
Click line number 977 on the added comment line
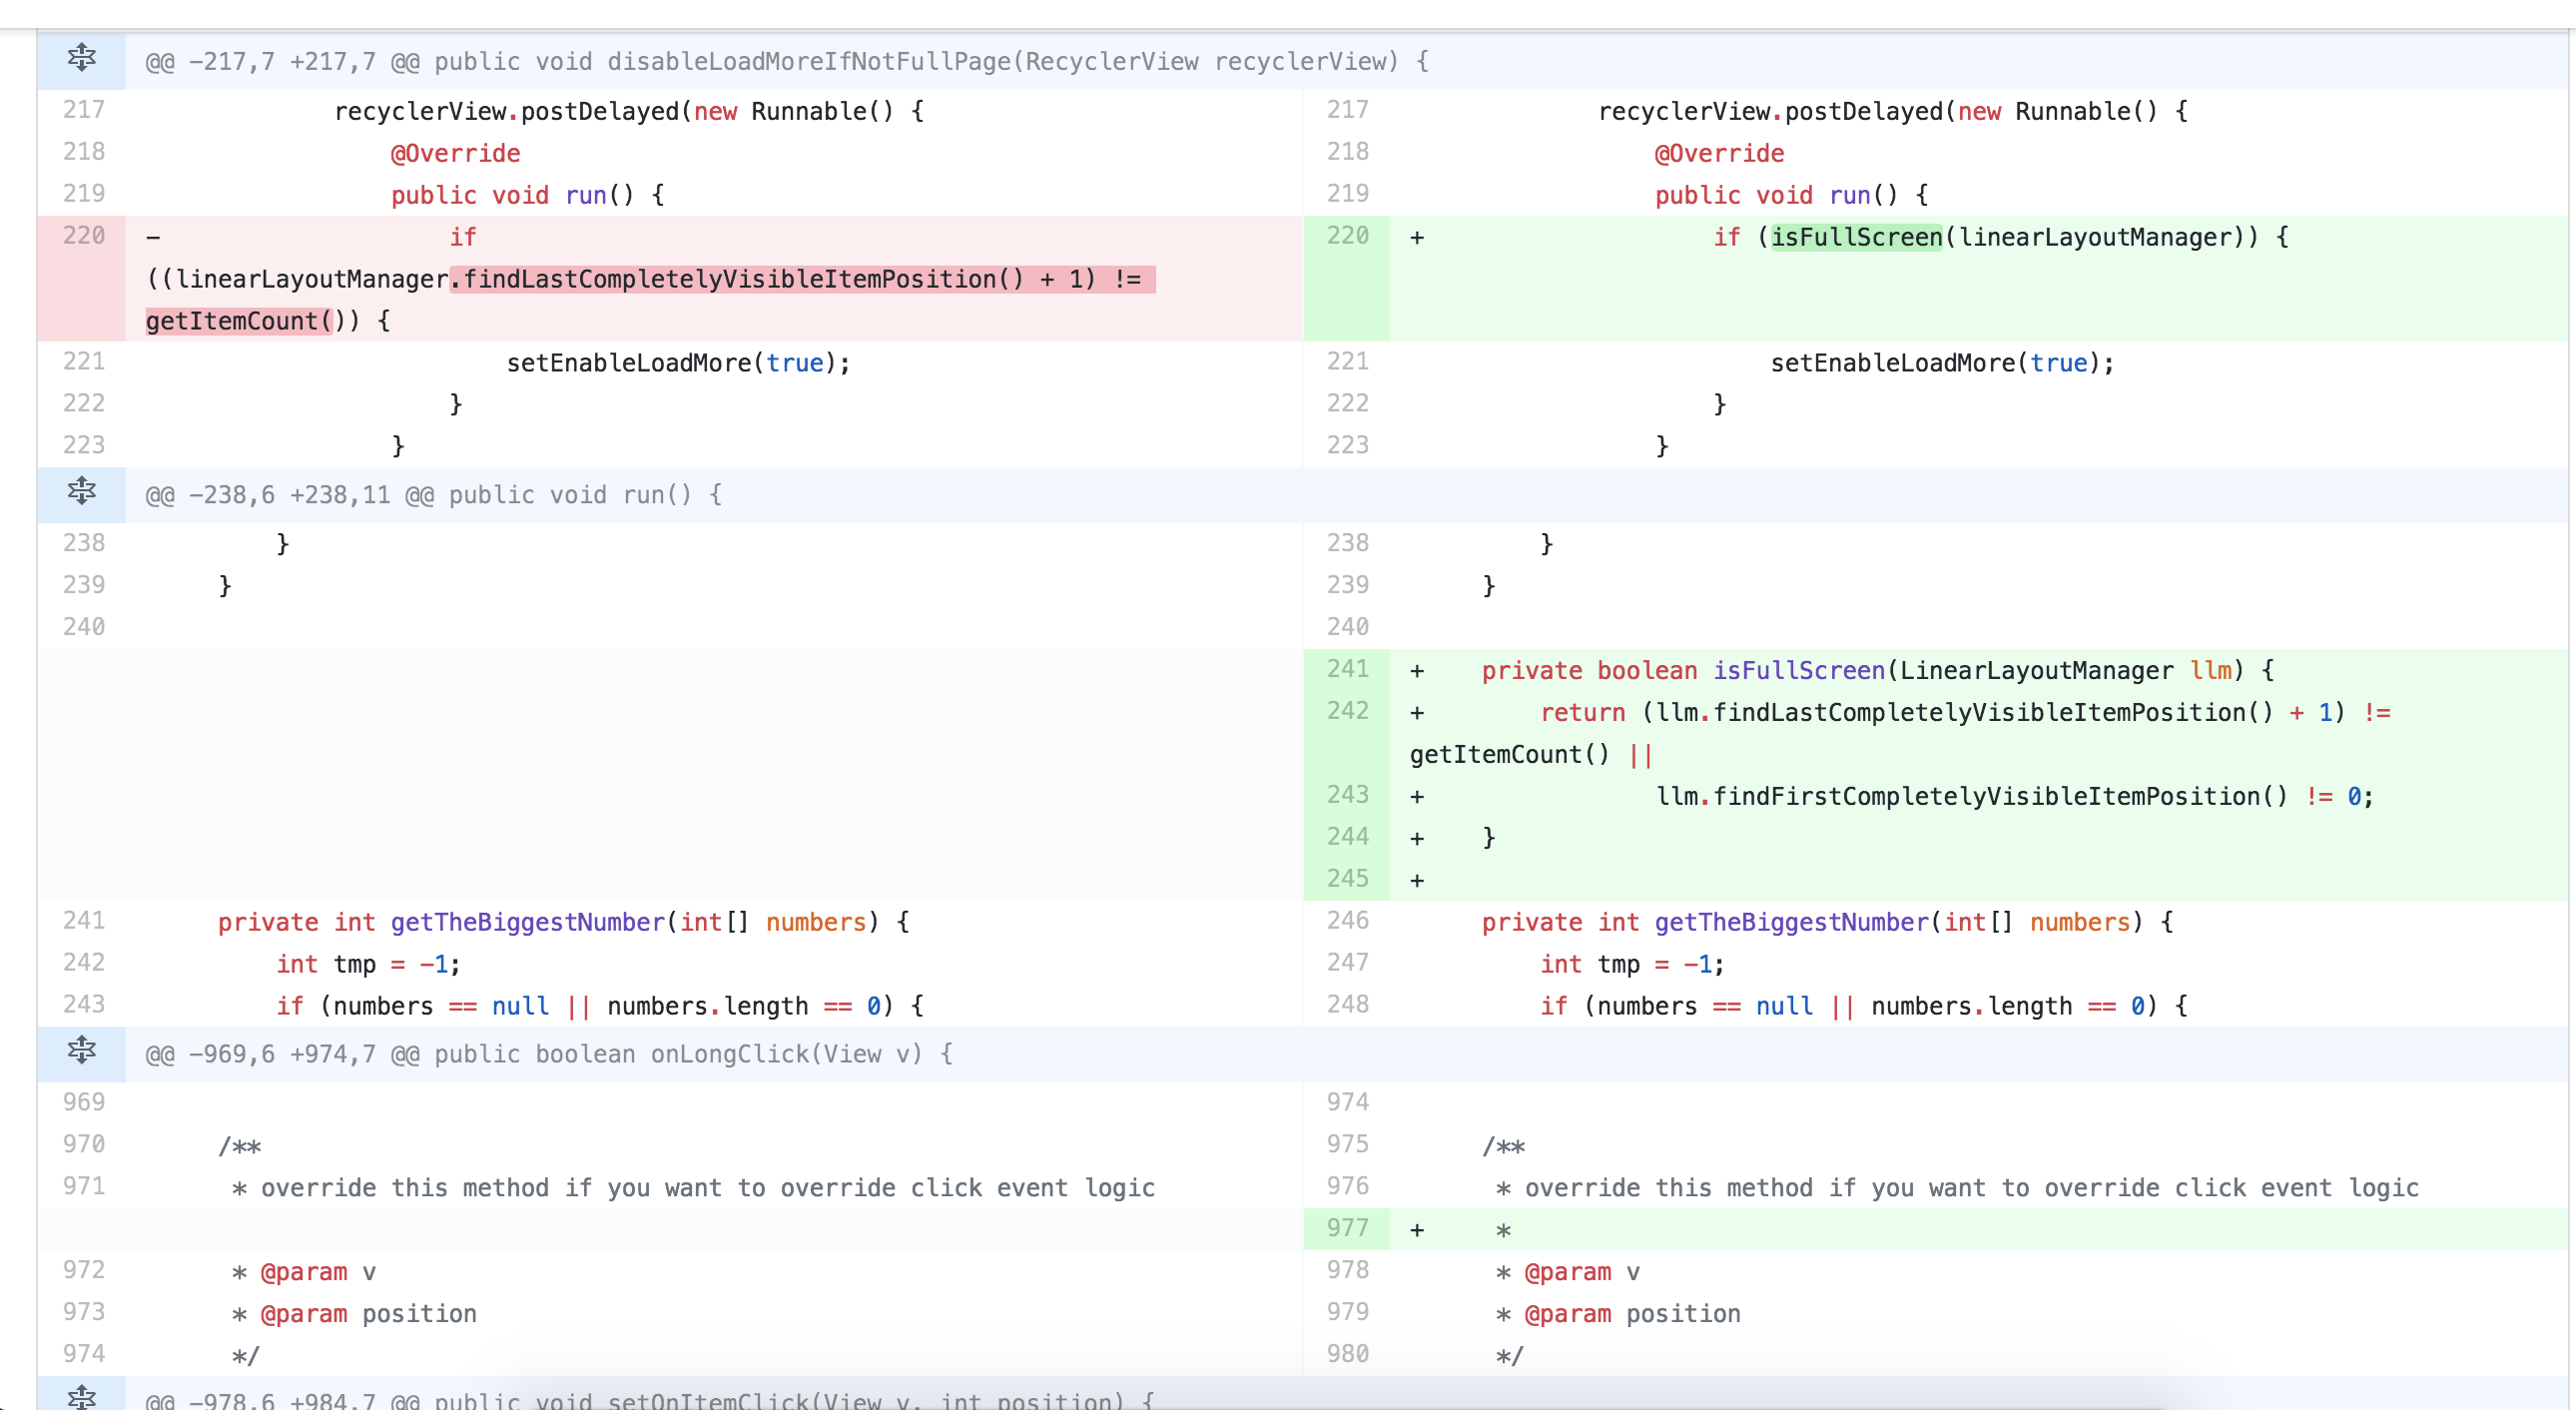[1348, 1229]
